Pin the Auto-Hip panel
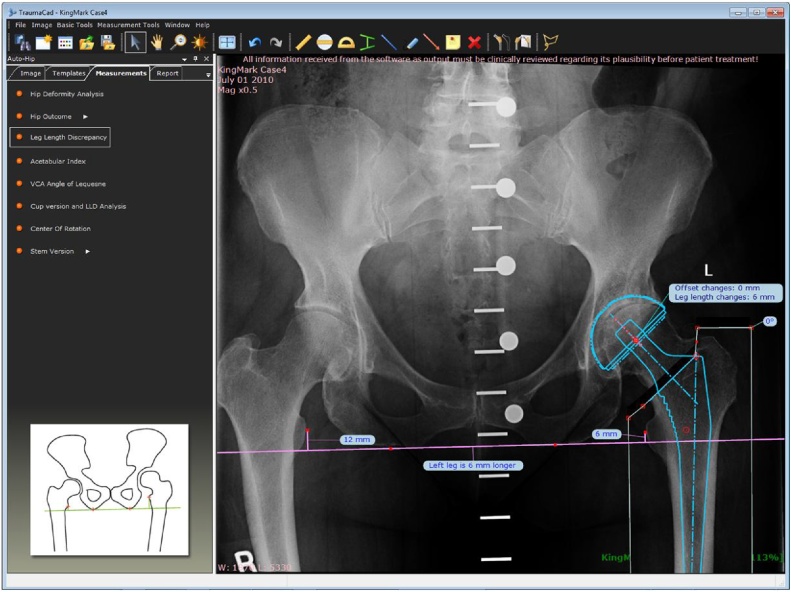791x592 pixels. click(x=196, y=59)
